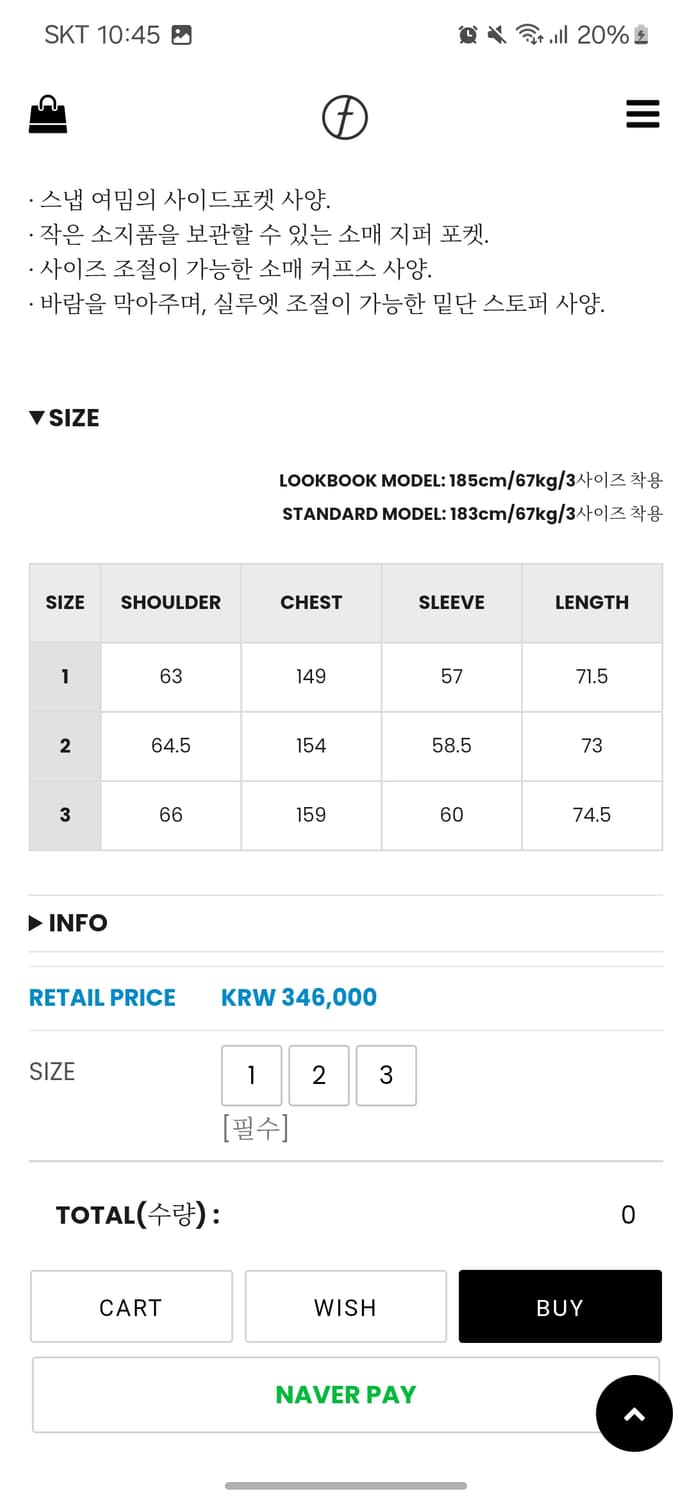The image size is (692, 1500).
Task: Tap the brand logo at top center
Action: point(345,115)
